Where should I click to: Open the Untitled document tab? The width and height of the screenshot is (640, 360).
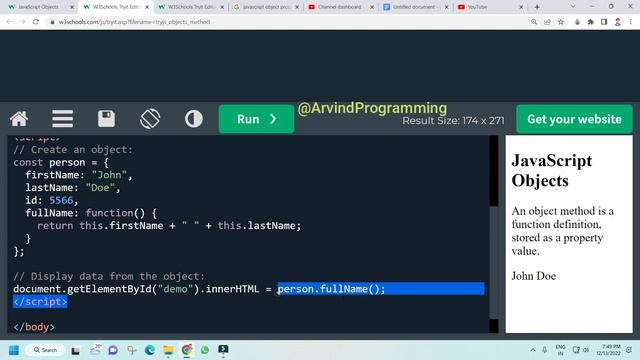[414, 7]
